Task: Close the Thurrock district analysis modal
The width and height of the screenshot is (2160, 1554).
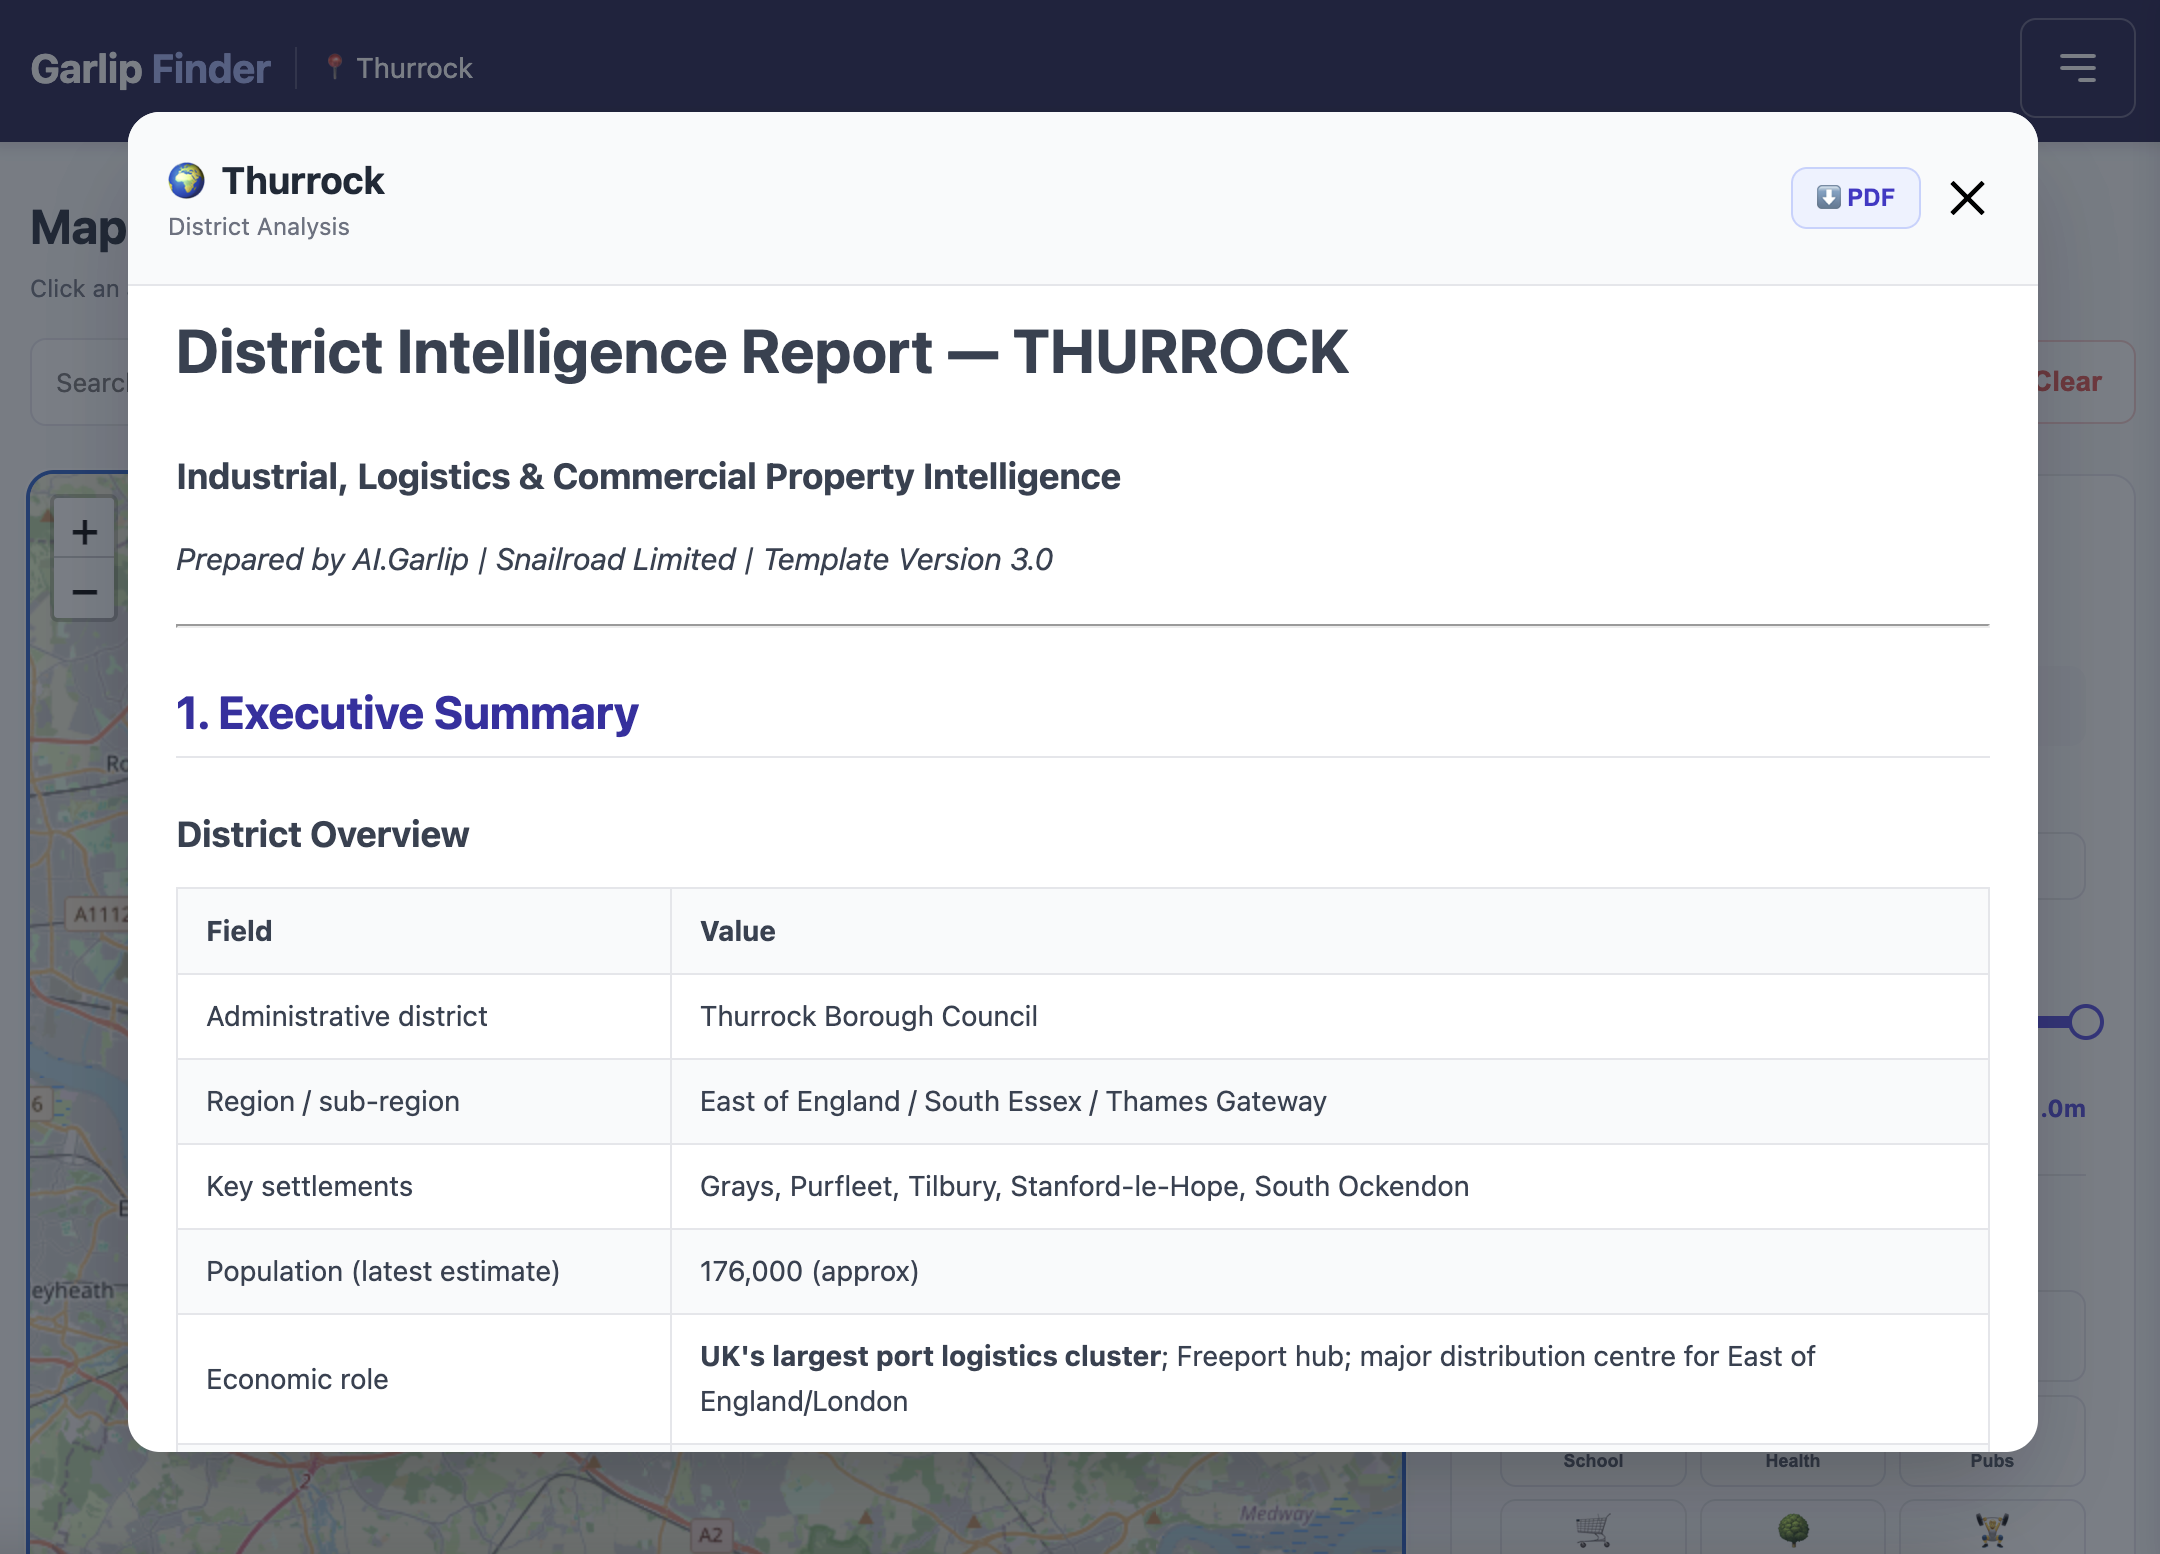Action: tap(1967, 198)
